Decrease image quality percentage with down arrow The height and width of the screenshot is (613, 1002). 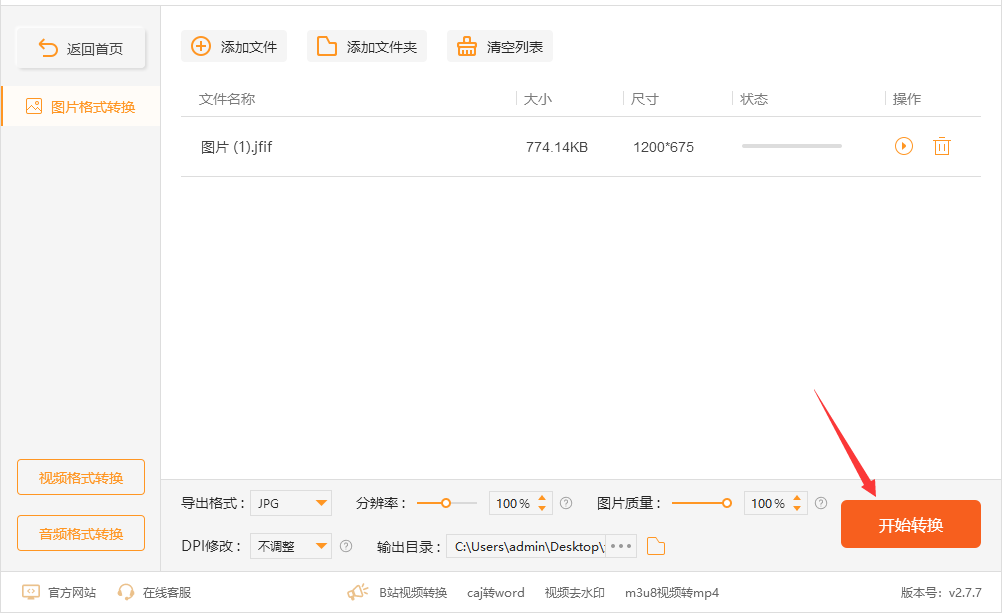(797, 508)
